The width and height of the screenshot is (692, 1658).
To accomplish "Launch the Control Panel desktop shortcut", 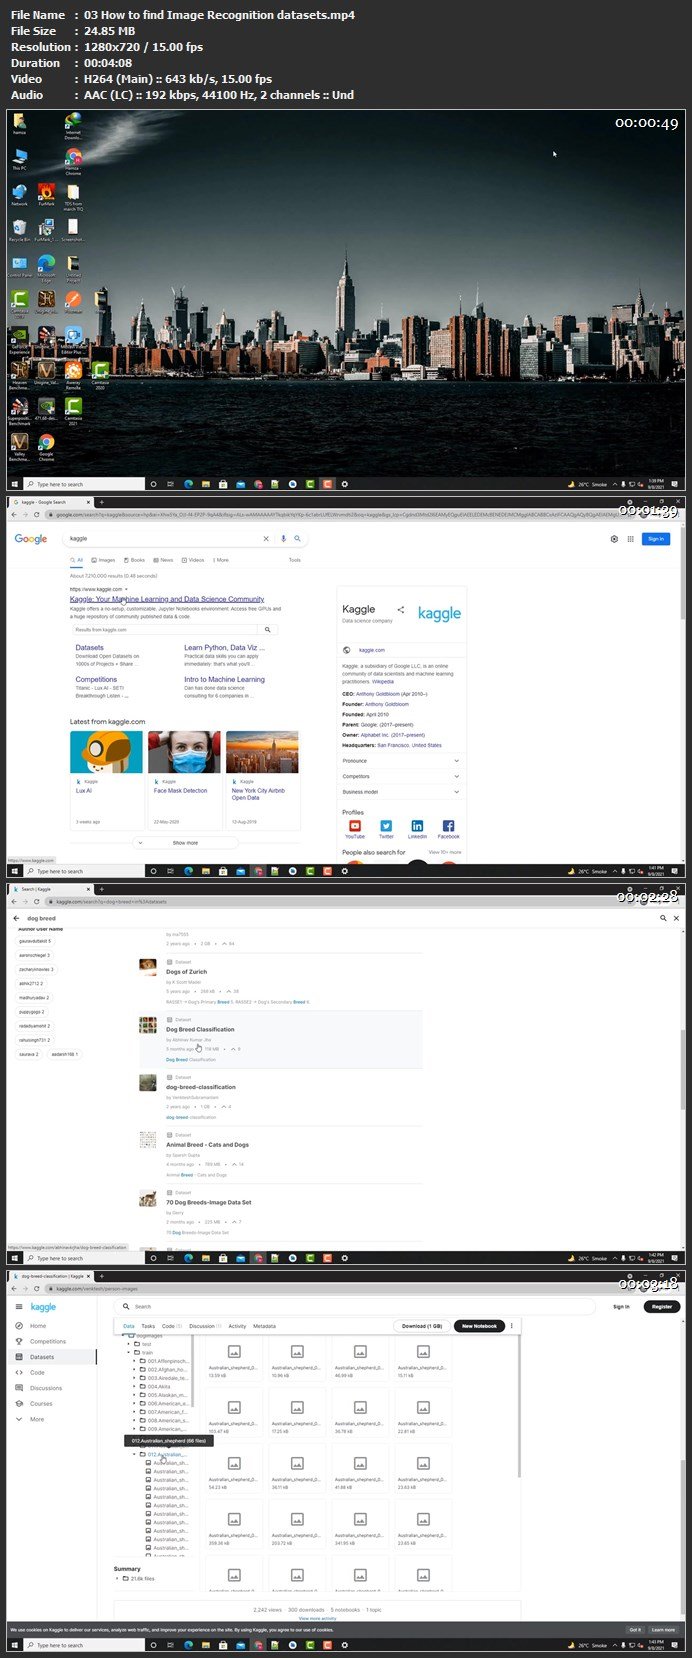I will tap(19, 266).
